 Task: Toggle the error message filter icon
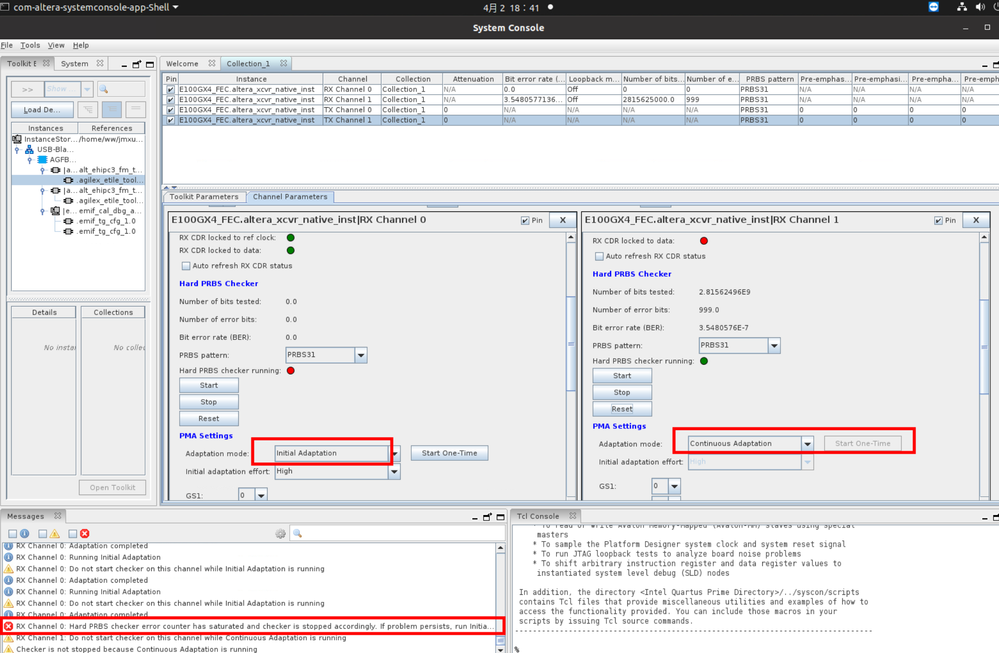point(85,534)
